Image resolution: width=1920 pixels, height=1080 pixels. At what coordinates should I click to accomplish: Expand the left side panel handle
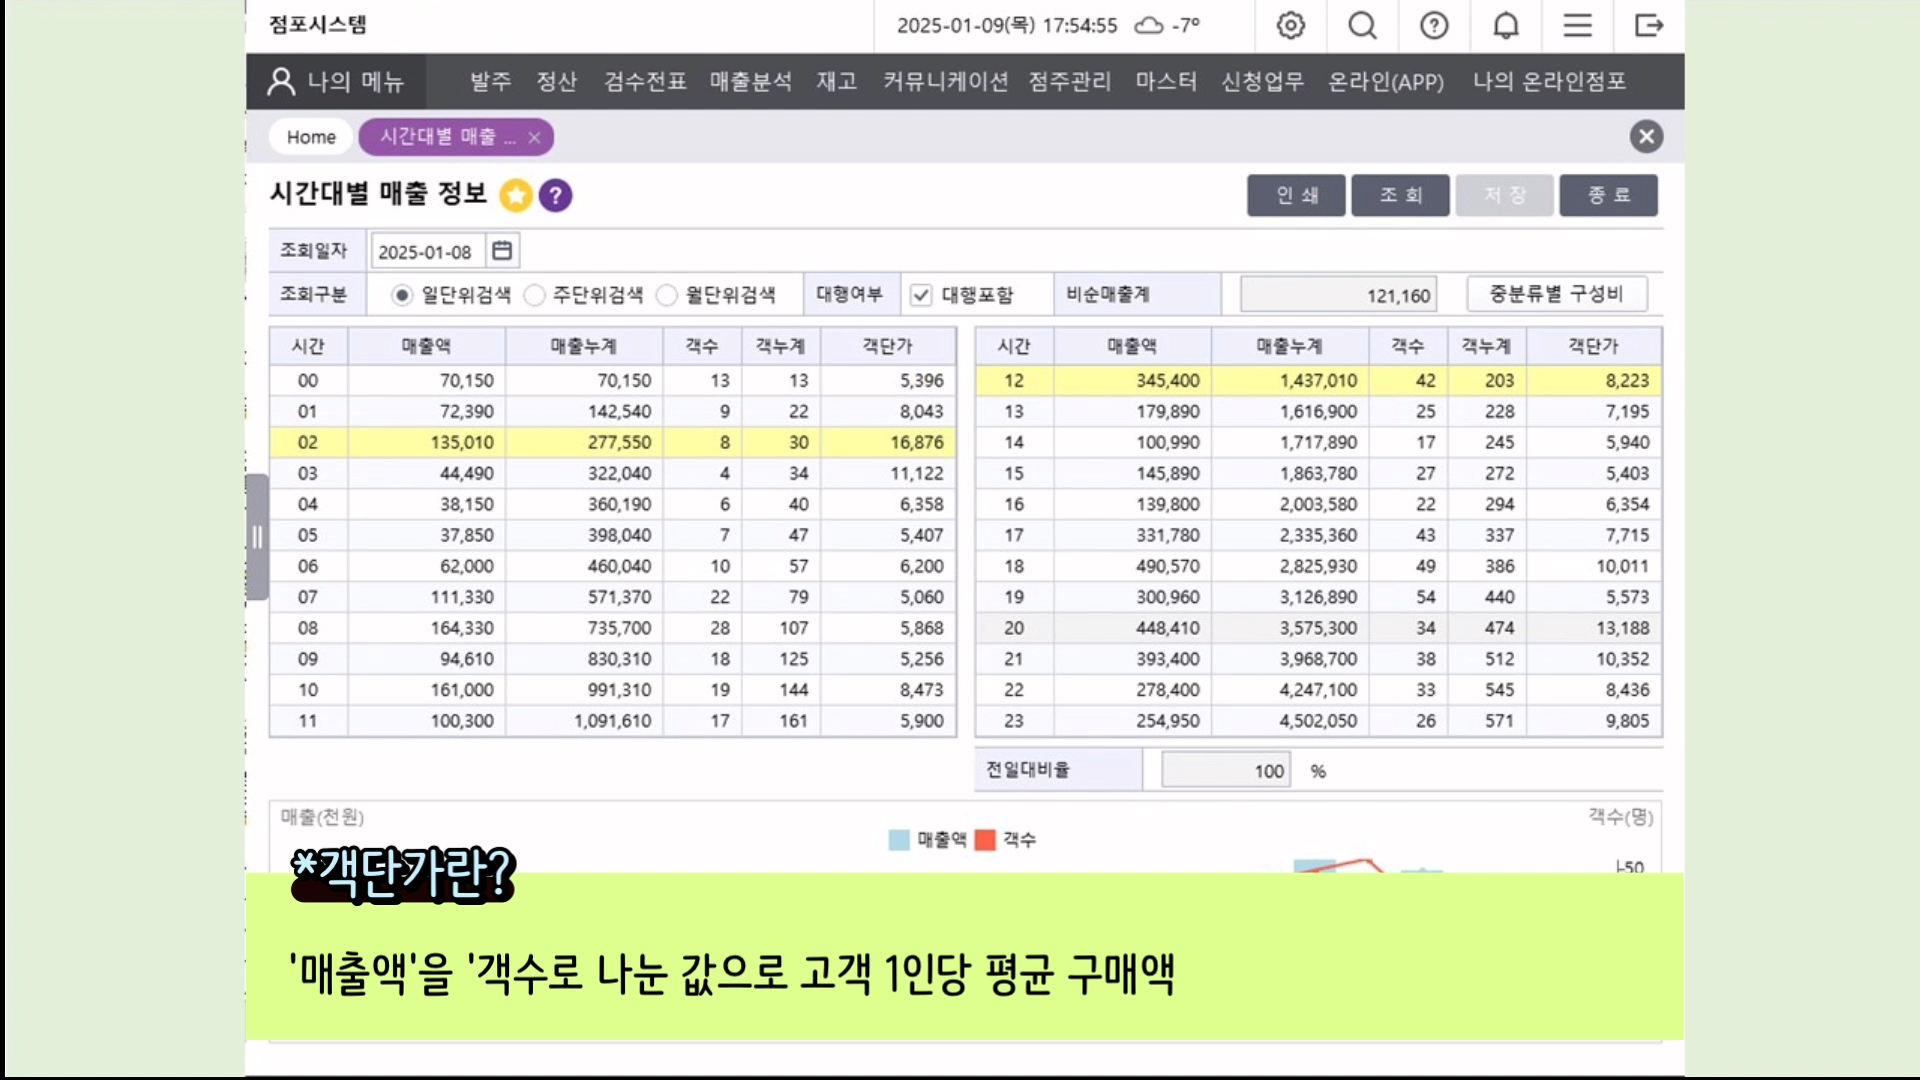point(257,537)
